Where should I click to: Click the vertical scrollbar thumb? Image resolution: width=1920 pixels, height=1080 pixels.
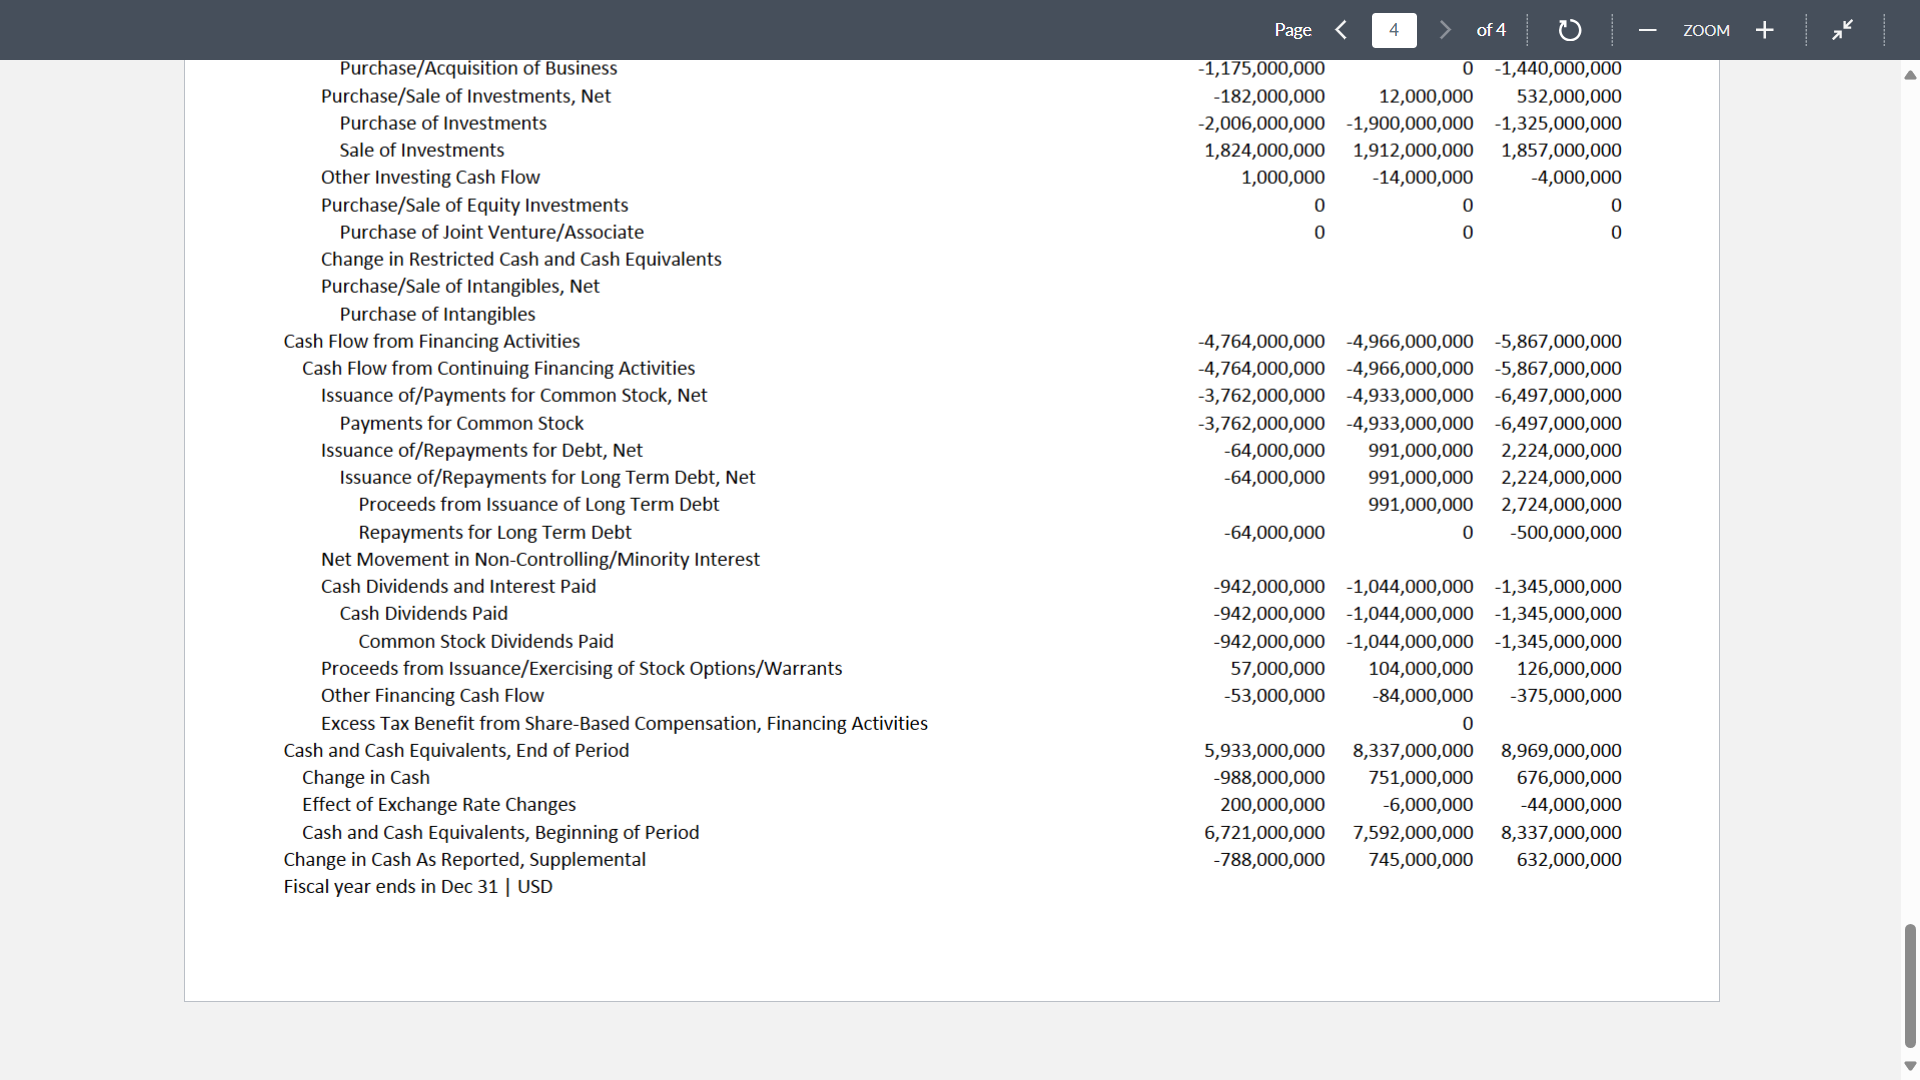click(1910, 986)
